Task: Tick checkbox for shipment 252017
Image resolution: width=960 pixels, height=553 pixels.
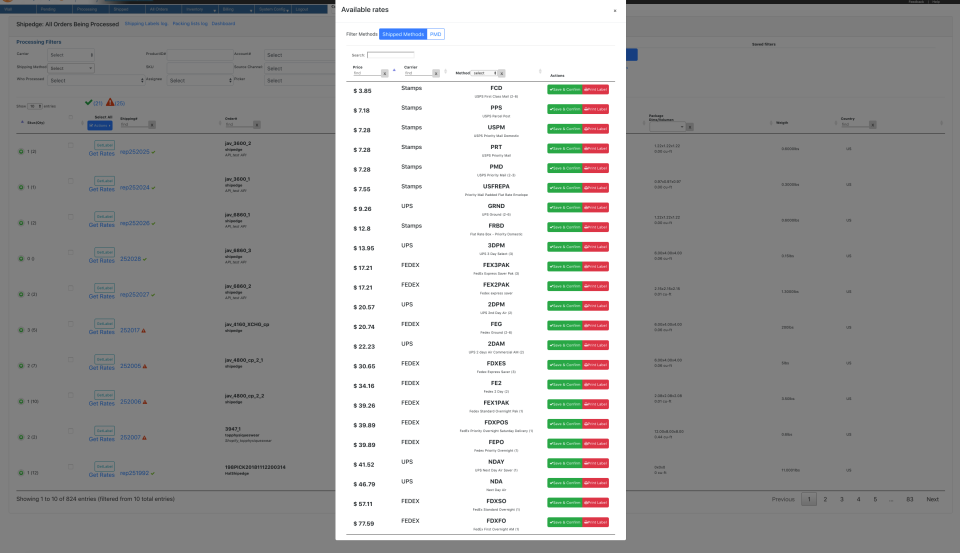Action: [70, 323]
